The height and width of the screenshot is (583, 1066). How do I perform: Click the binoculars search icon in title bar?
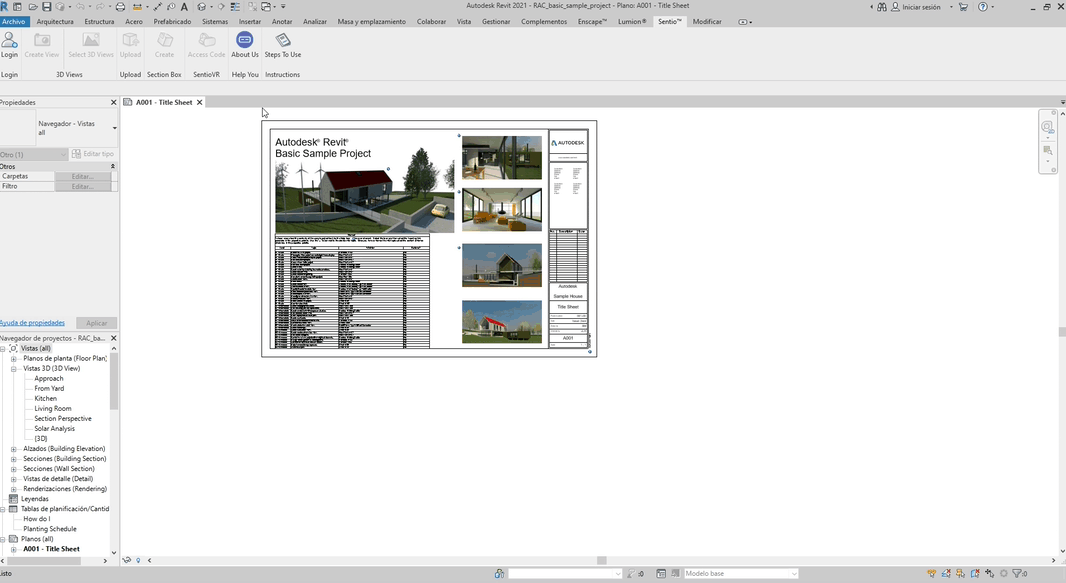[882, 7]
